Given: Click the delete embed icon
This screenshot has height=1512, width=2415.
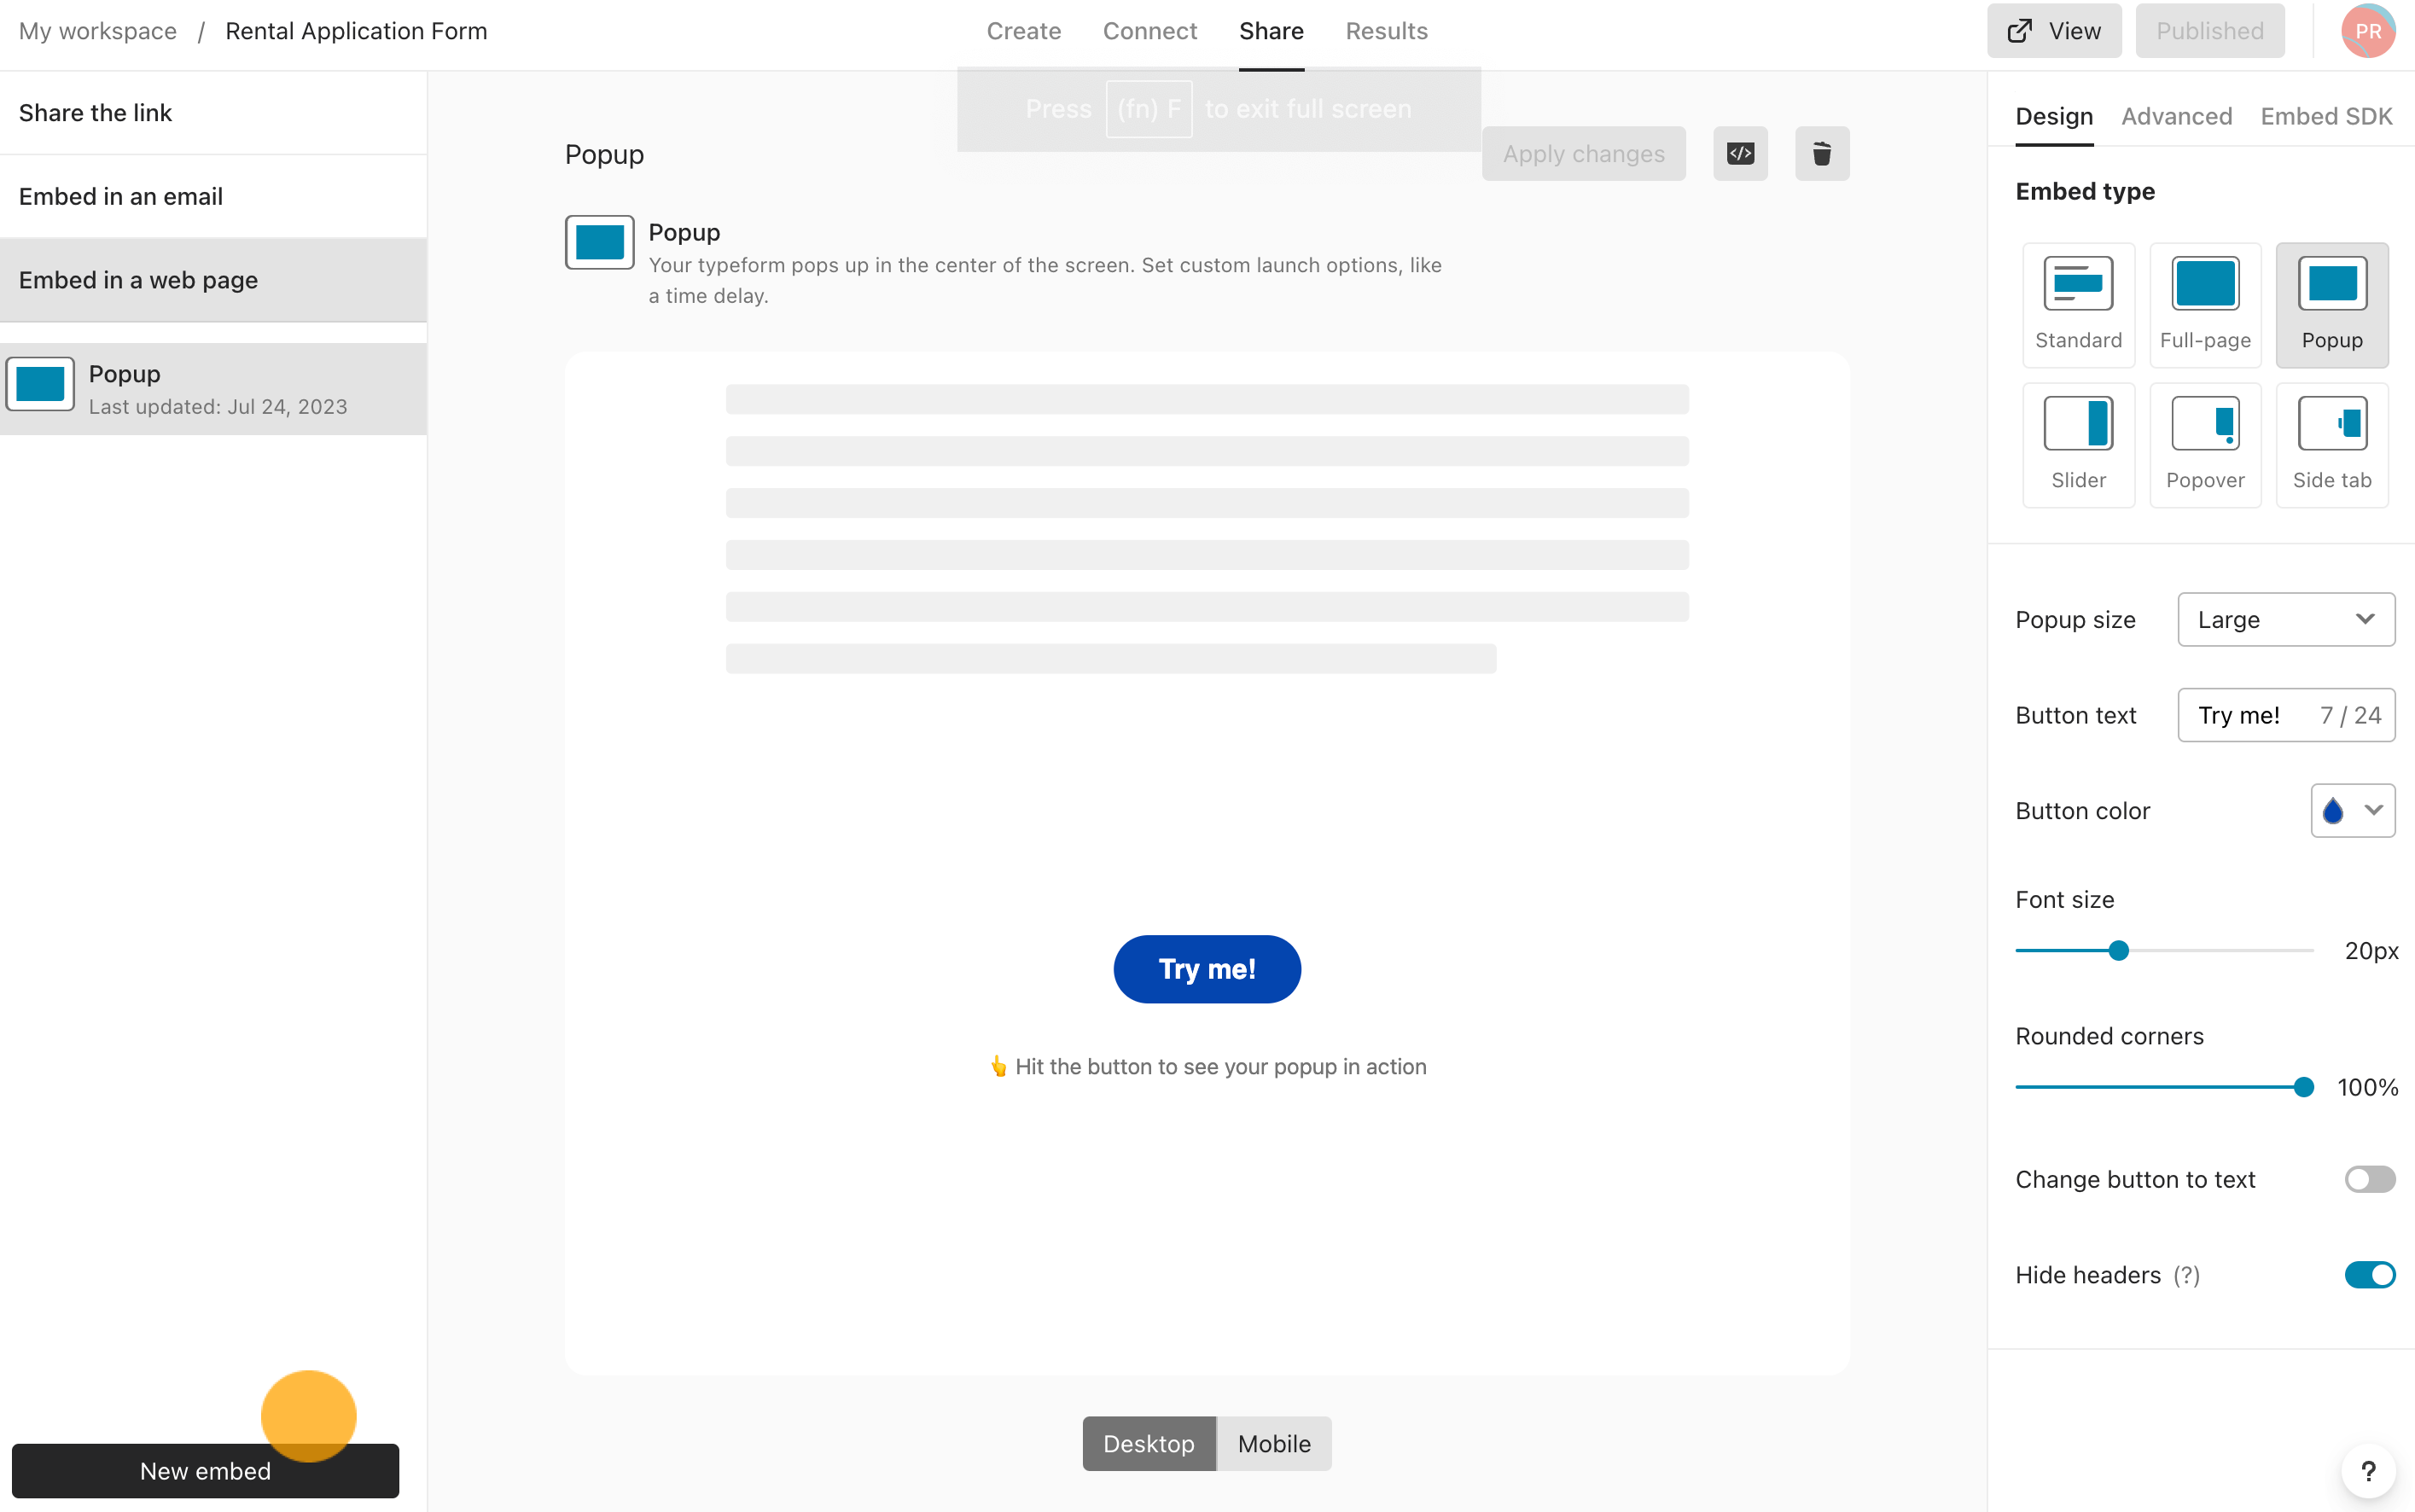Looking at the screenshot, I should click(x=1821, y=154).
